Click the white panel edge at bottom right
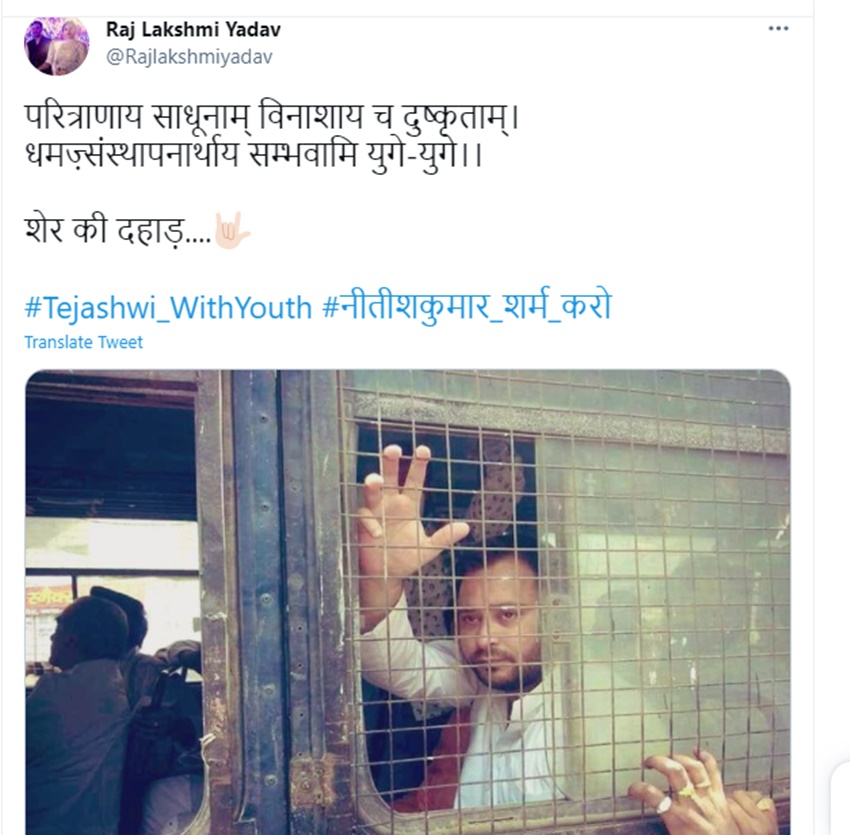Image resolution: width=850 pixels, height=835 pixels. (840, 797)
